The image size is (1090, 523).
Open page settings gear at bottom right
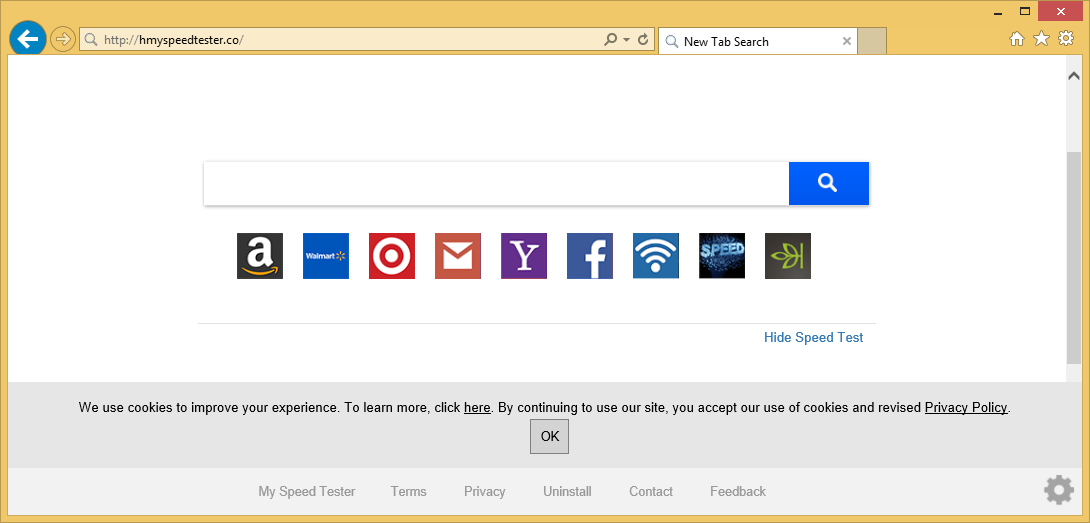click(1058, 490)
